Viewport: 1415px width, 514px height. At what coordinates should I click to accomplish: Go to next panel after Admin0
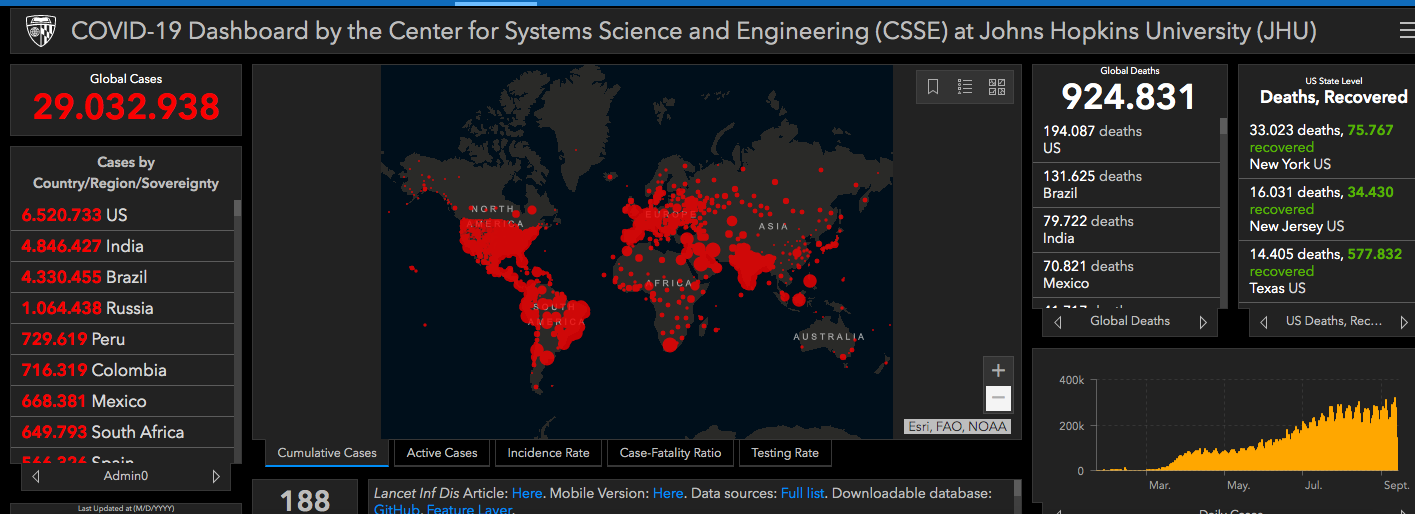pyautogui.click(x=215, y=477)
